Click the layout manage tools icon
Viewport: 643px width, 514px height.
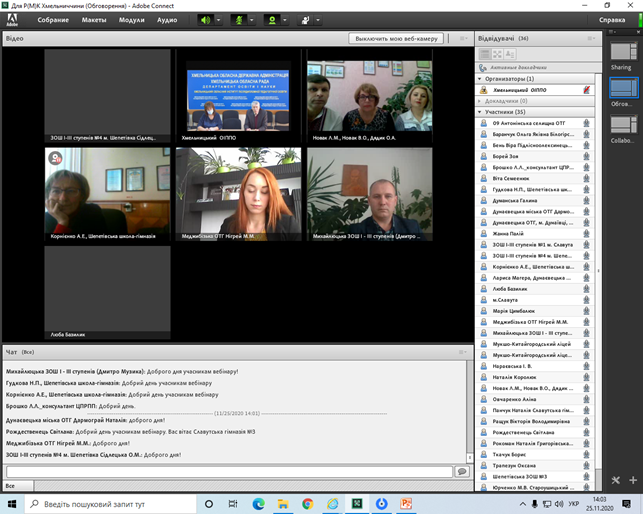[616, 480]
